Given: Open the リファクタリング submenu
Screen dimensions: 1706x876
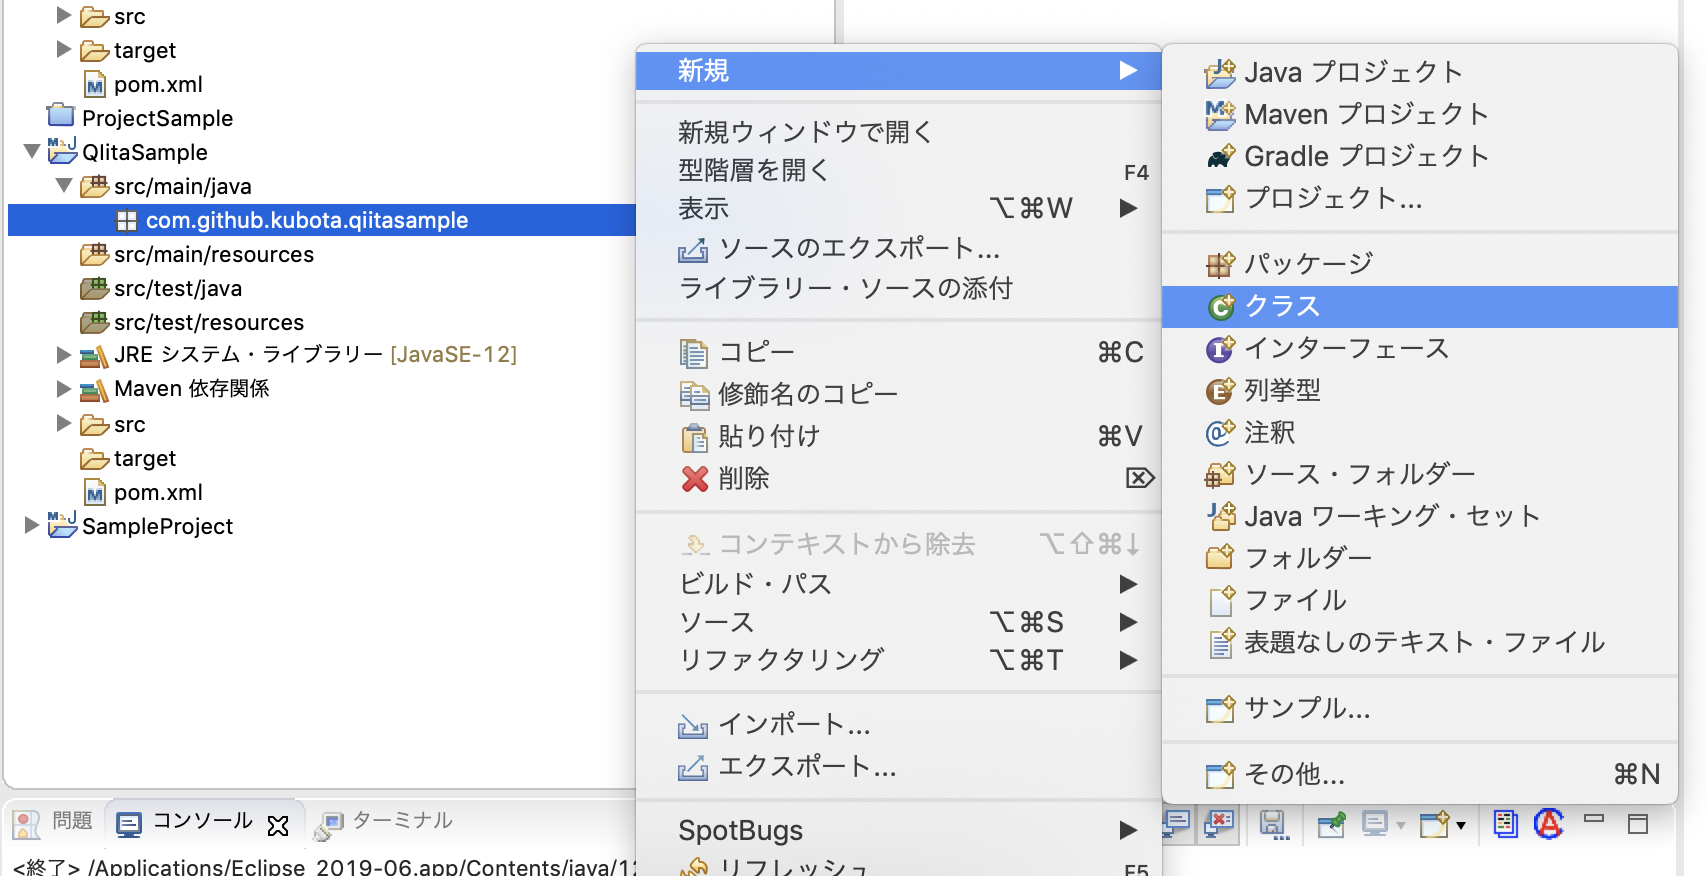Looking at the screenshot, I should [x=898, y=660].
